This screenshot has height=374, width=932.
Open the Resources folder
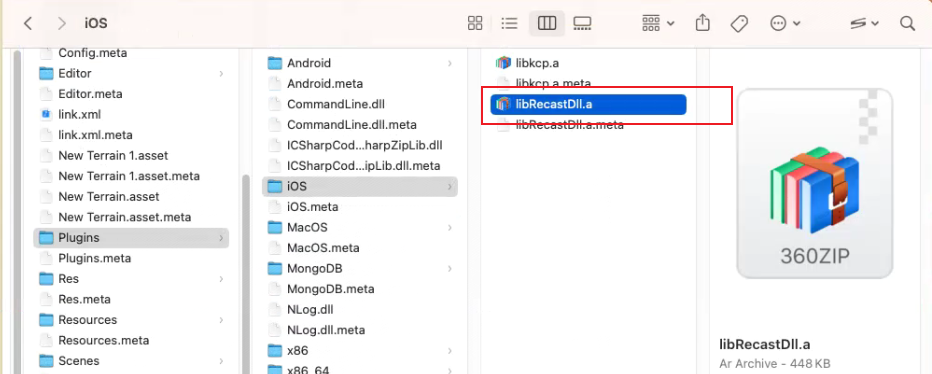[131, 320]
